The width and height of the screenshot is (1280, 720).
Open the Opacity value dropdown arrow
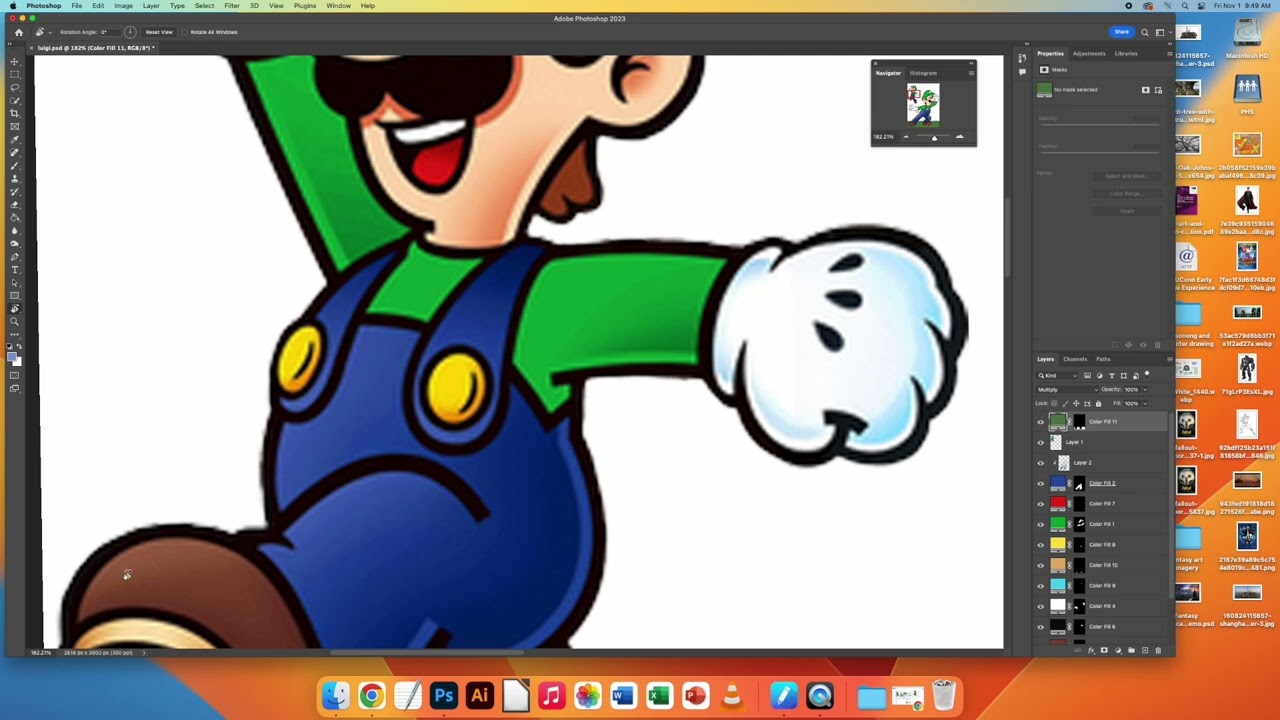pos(1145,390)
